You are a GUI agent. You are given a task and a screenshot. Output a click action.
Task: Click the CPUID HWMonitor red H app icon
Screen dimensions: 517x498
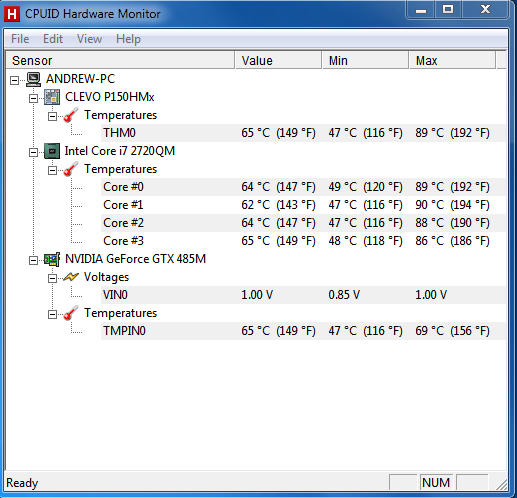12,14
